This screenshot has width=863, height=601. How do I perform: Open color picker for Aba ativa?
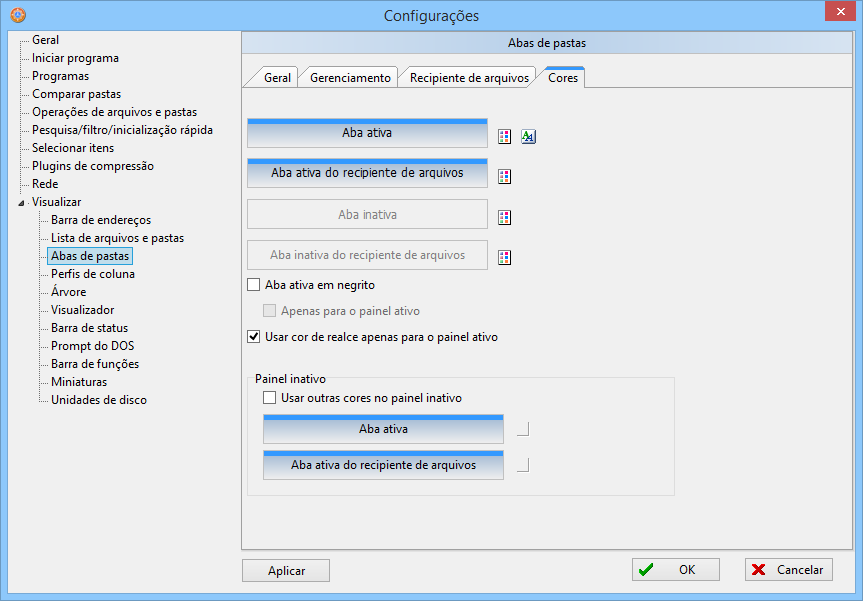[x=505, y=137]
